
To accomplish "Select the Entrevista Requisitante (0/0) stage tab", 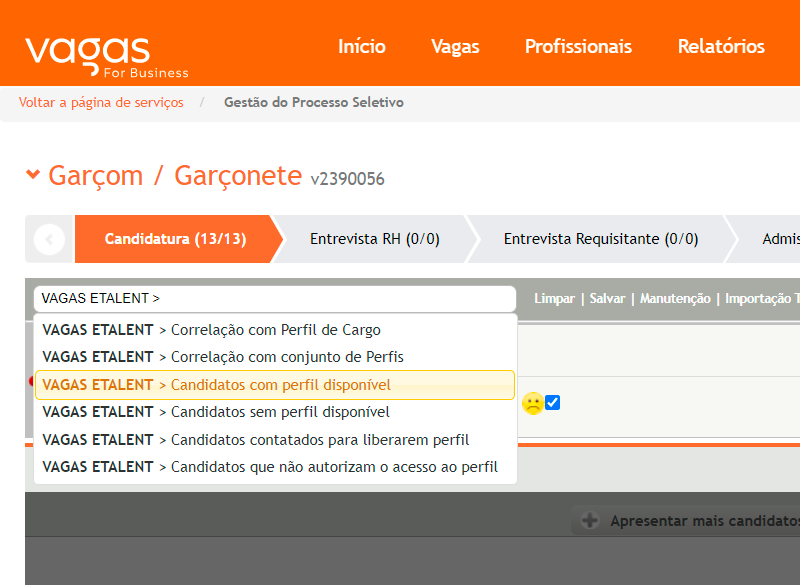I will pyautogui.click(x=601, y=239).
